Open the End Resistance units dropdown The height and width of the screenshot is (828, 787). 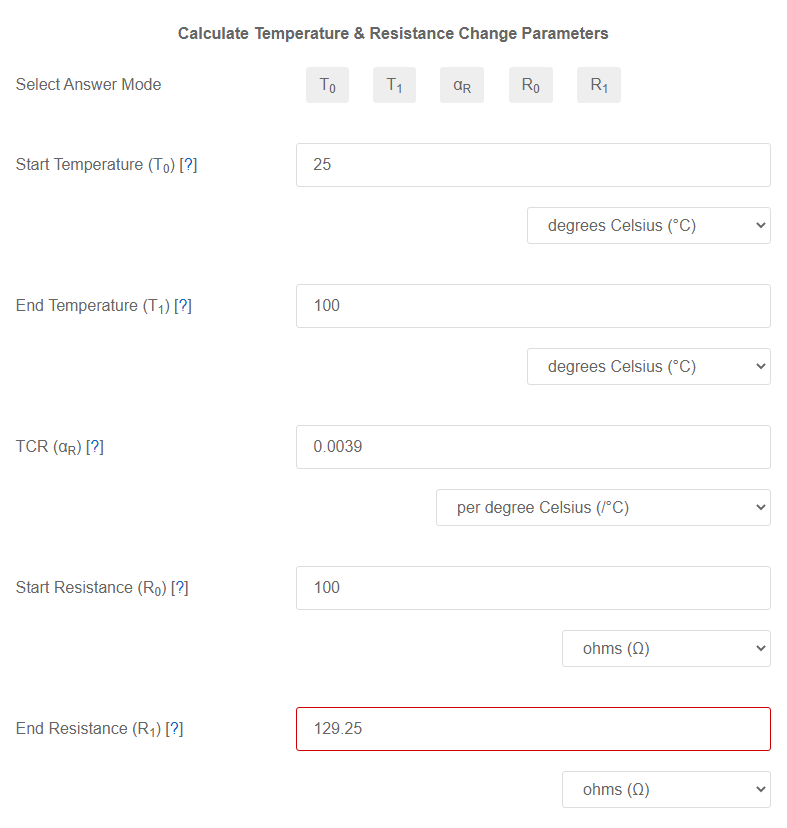666,789
